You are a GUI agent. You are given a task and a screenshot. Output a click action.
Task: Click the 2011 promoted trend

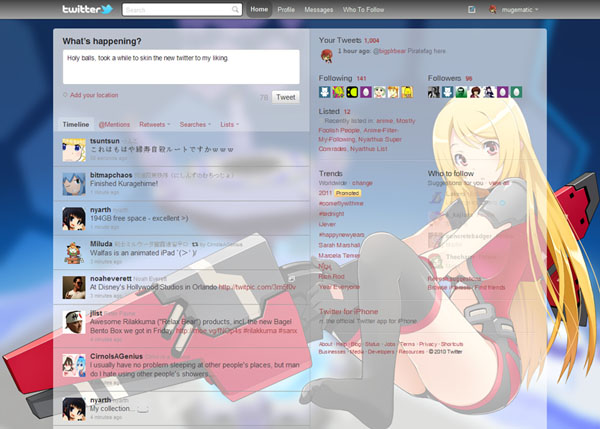coord(325,193)
